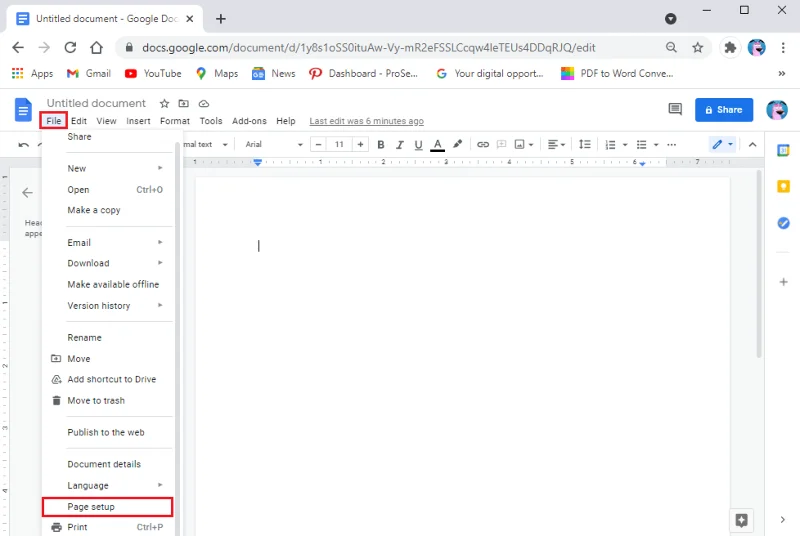Click the add comment toolbar icon
Viewport: 800px width, 536px height.
pos(502,144)
